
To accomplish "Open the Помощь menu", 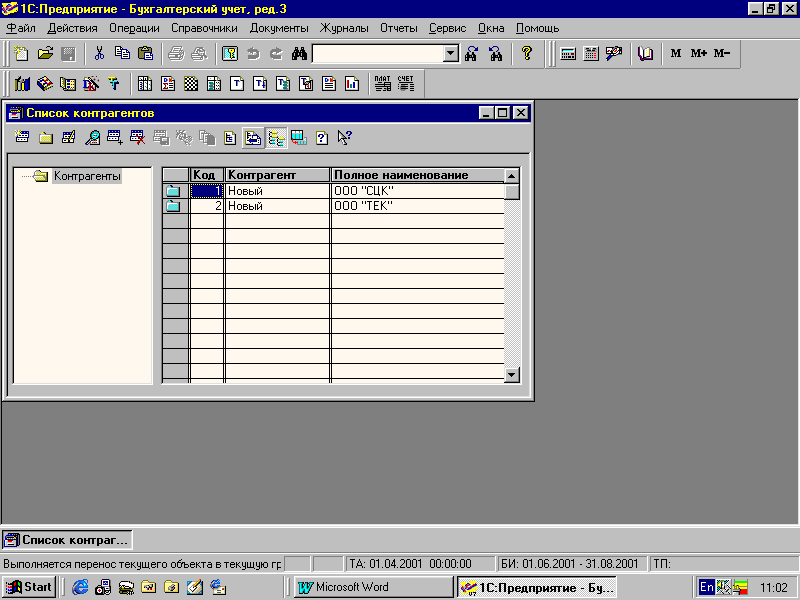I will [x=537, y=28].
